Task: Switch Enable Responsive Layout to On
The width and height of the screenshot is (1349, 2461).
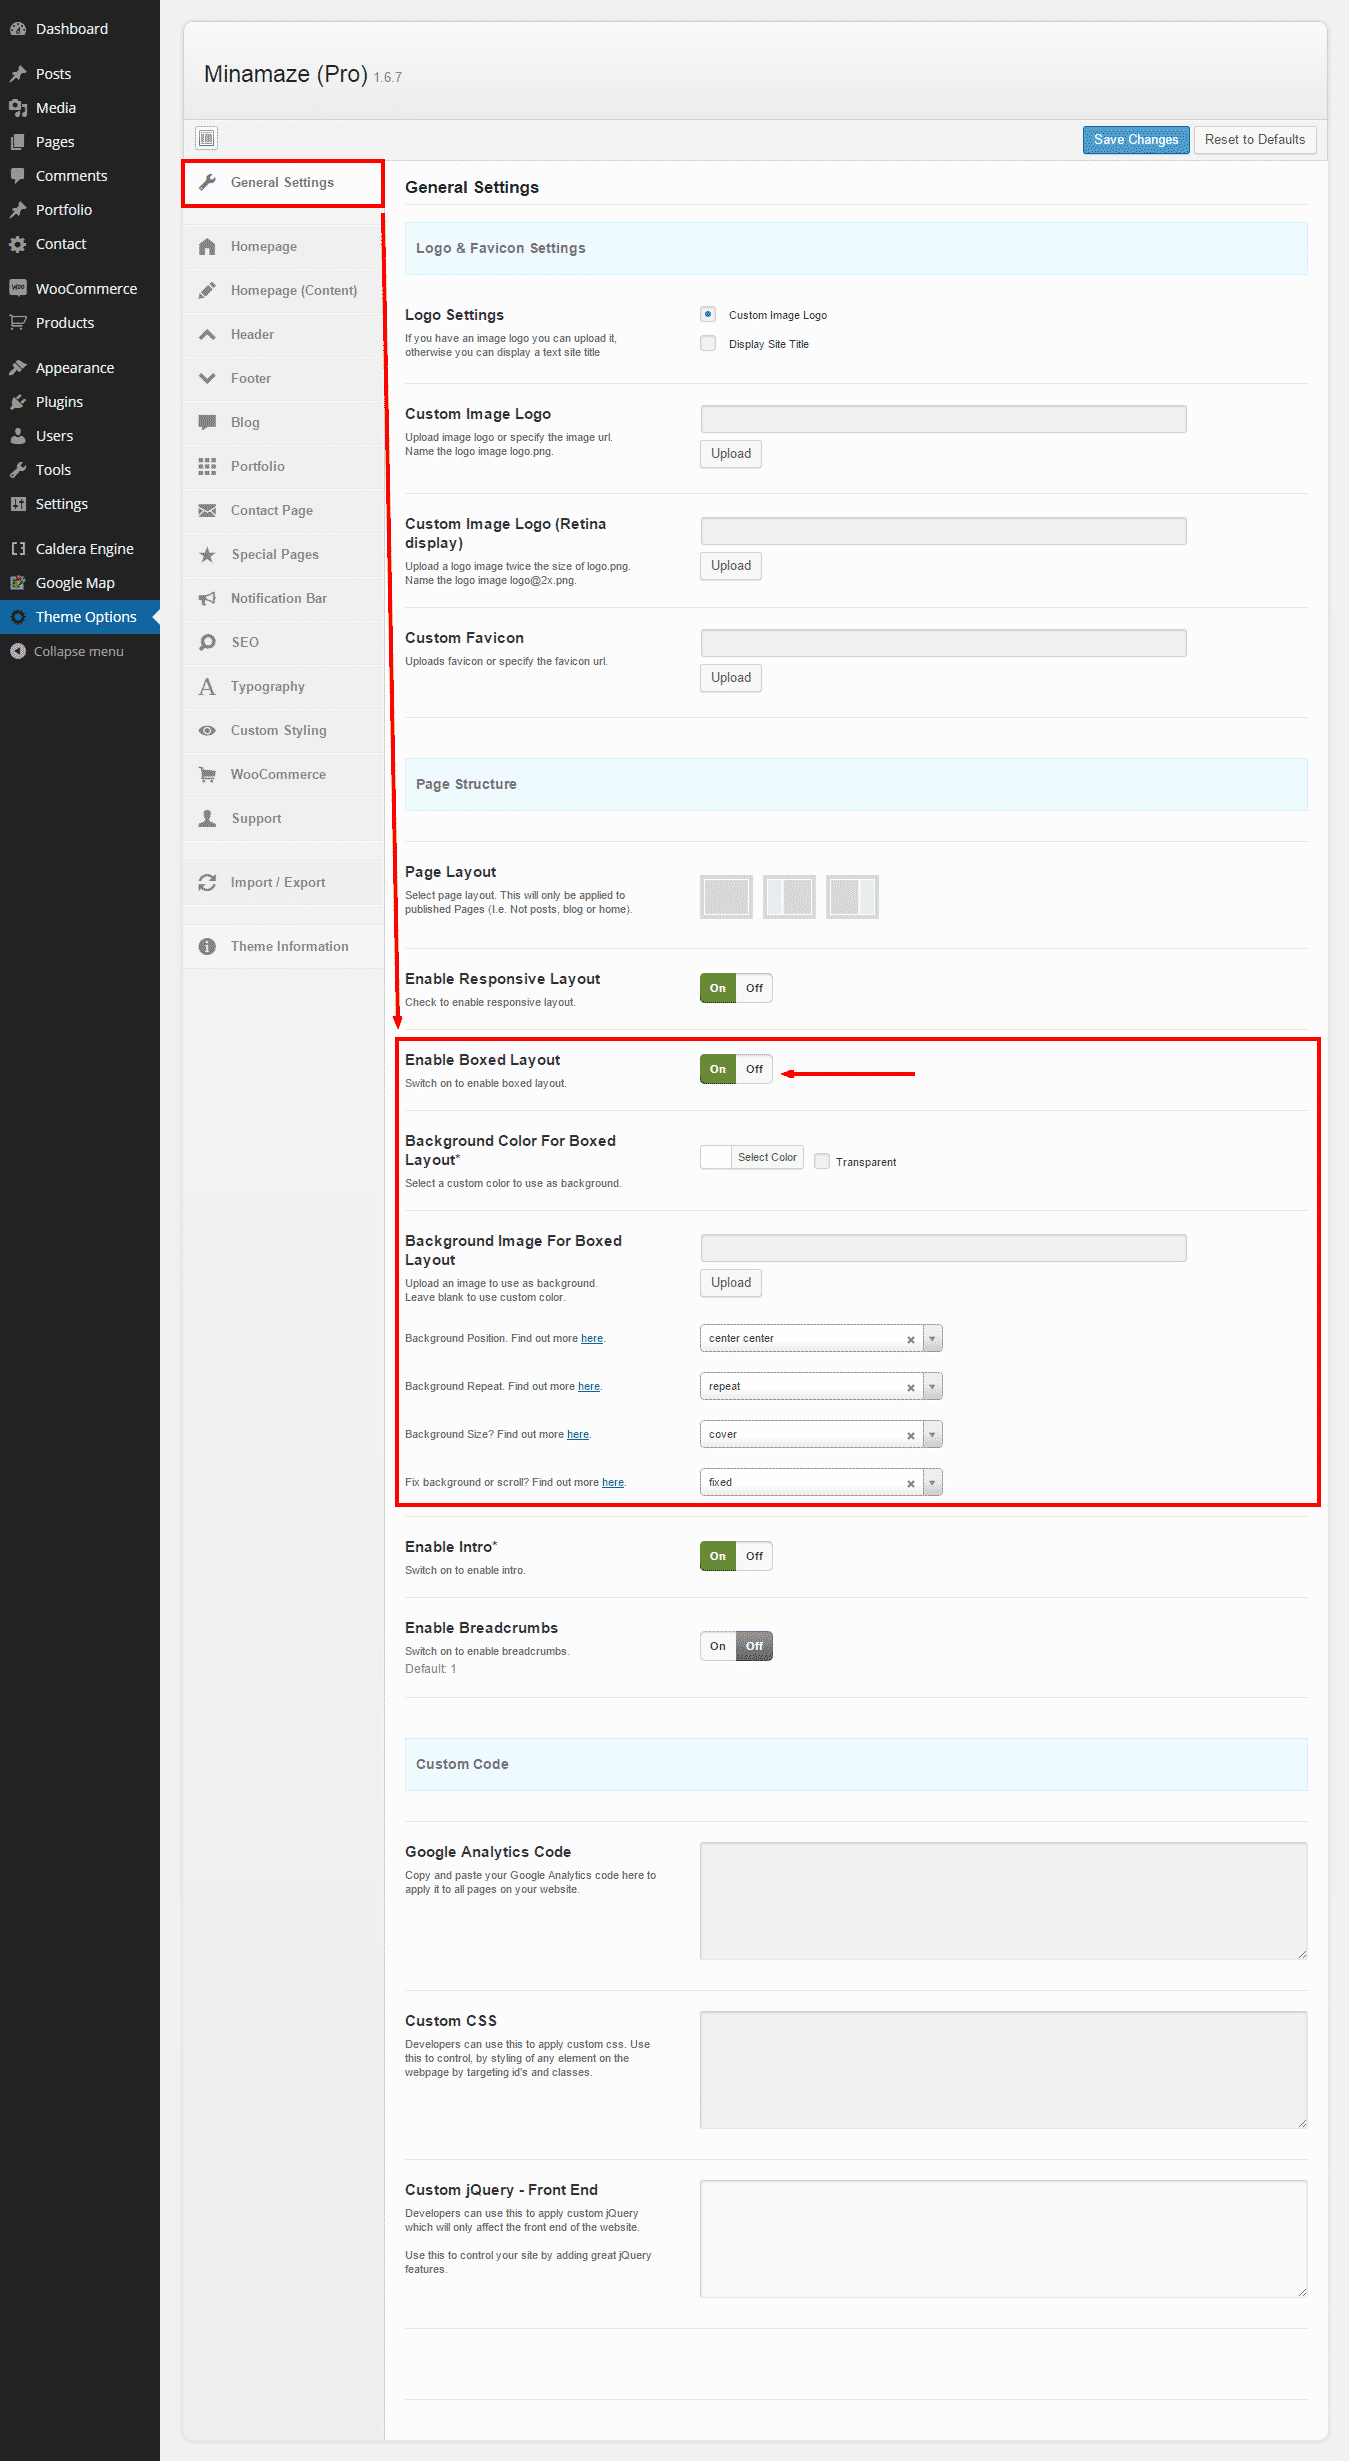Action: coord(718,988)
